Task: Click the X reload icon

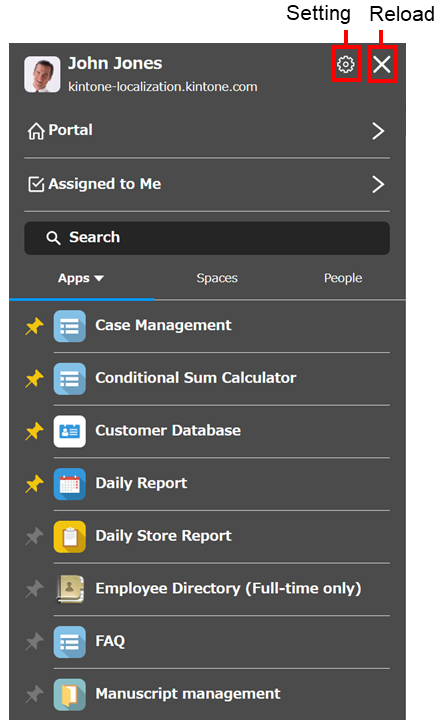Action: pos(382,64)
